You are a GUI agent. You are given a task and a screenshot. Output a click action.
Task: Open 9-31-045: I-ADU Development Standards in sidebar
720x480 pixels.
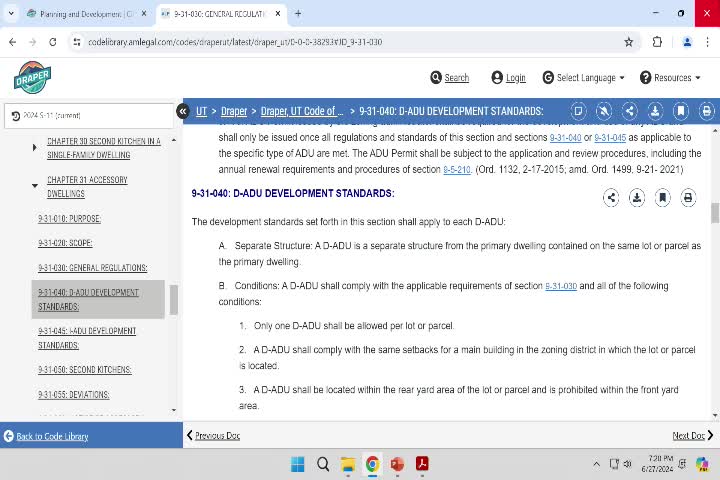(87, 338)
